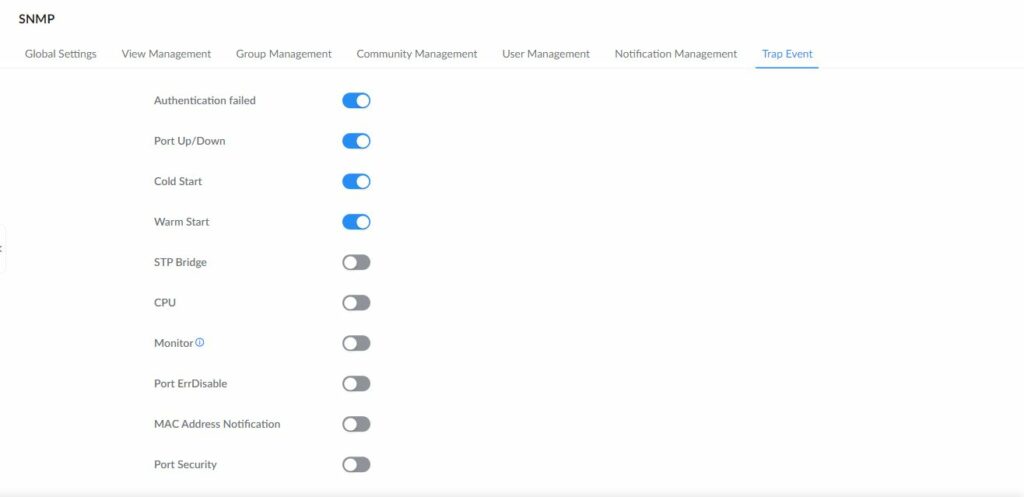Click the Port ErrDisable label

pos(191,384)
